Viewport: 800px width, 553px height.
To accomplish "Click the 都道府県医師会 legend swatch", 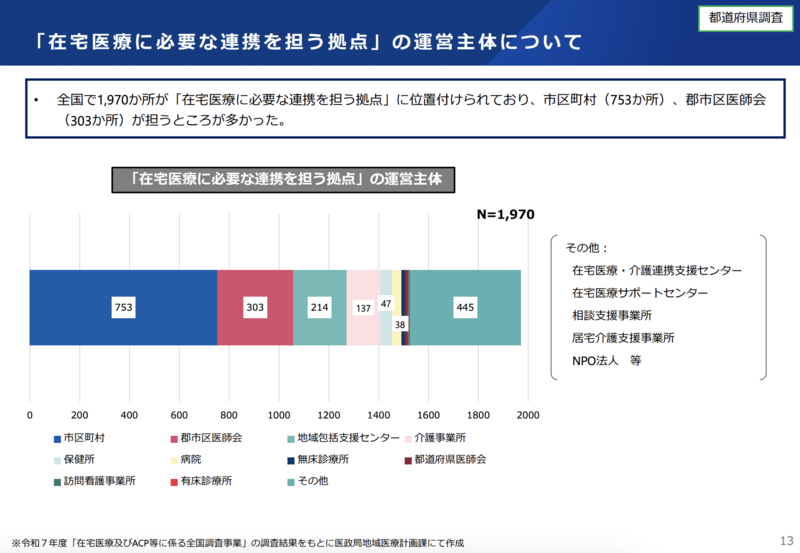I will [x=407, y=459].
